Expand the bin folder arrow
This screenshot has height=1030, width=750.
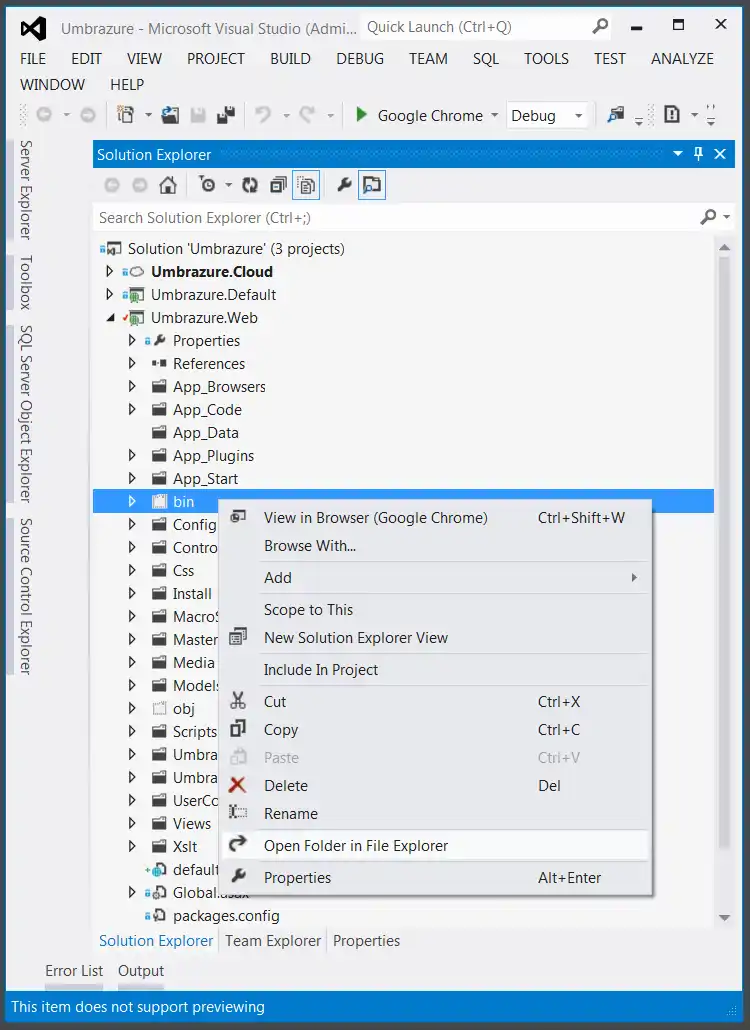132,501
